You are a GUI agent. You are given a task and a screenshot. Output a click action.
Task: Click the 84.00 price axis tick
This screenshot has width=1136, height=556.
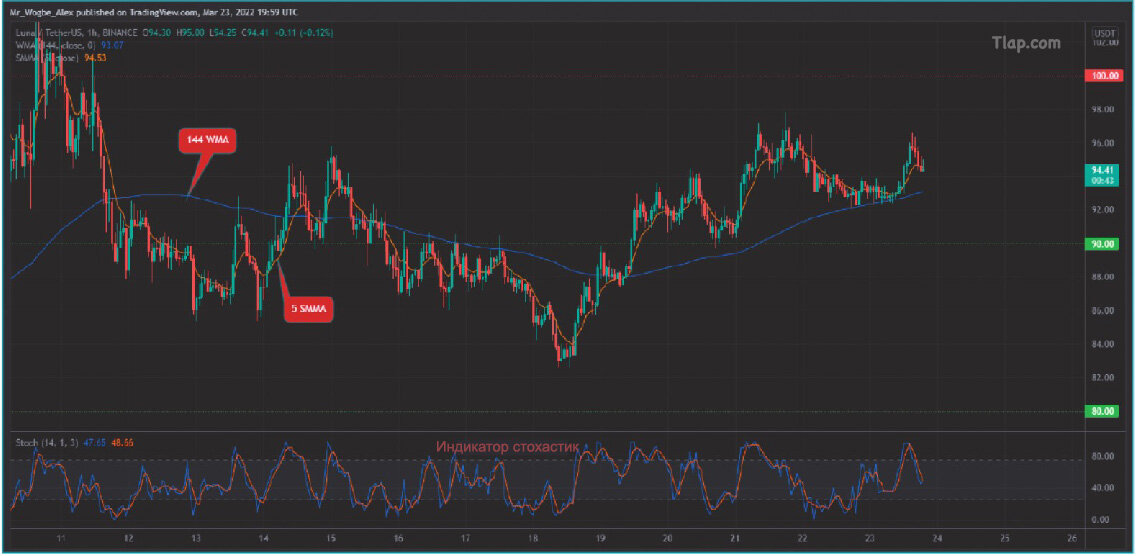pos(1103,344)
